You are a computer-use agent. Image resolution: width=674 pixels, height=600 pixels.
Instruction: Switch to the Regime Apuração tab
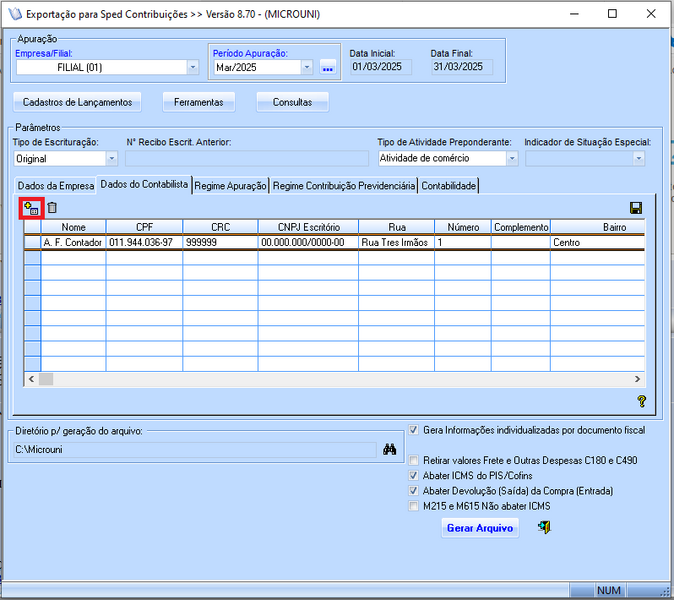230,186
